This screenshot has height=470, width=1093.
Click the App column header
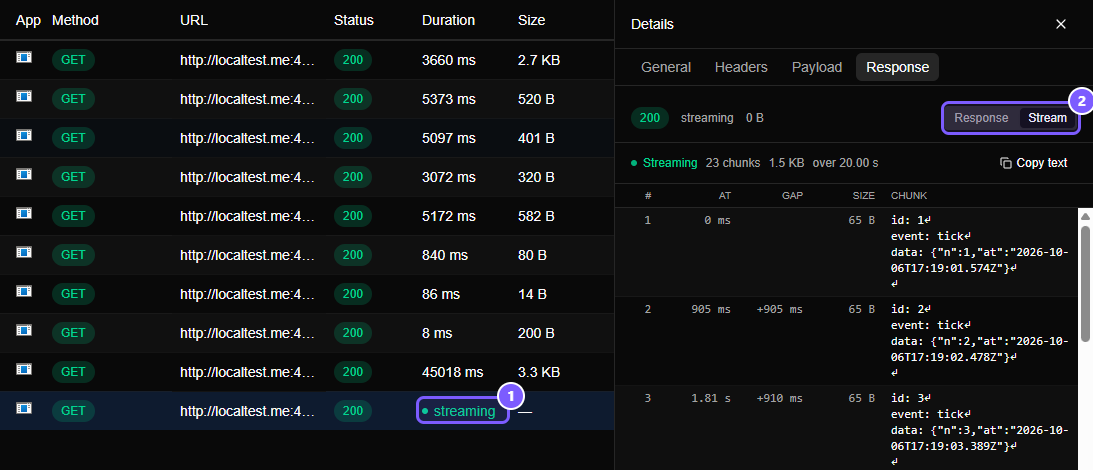coord(29,20)
